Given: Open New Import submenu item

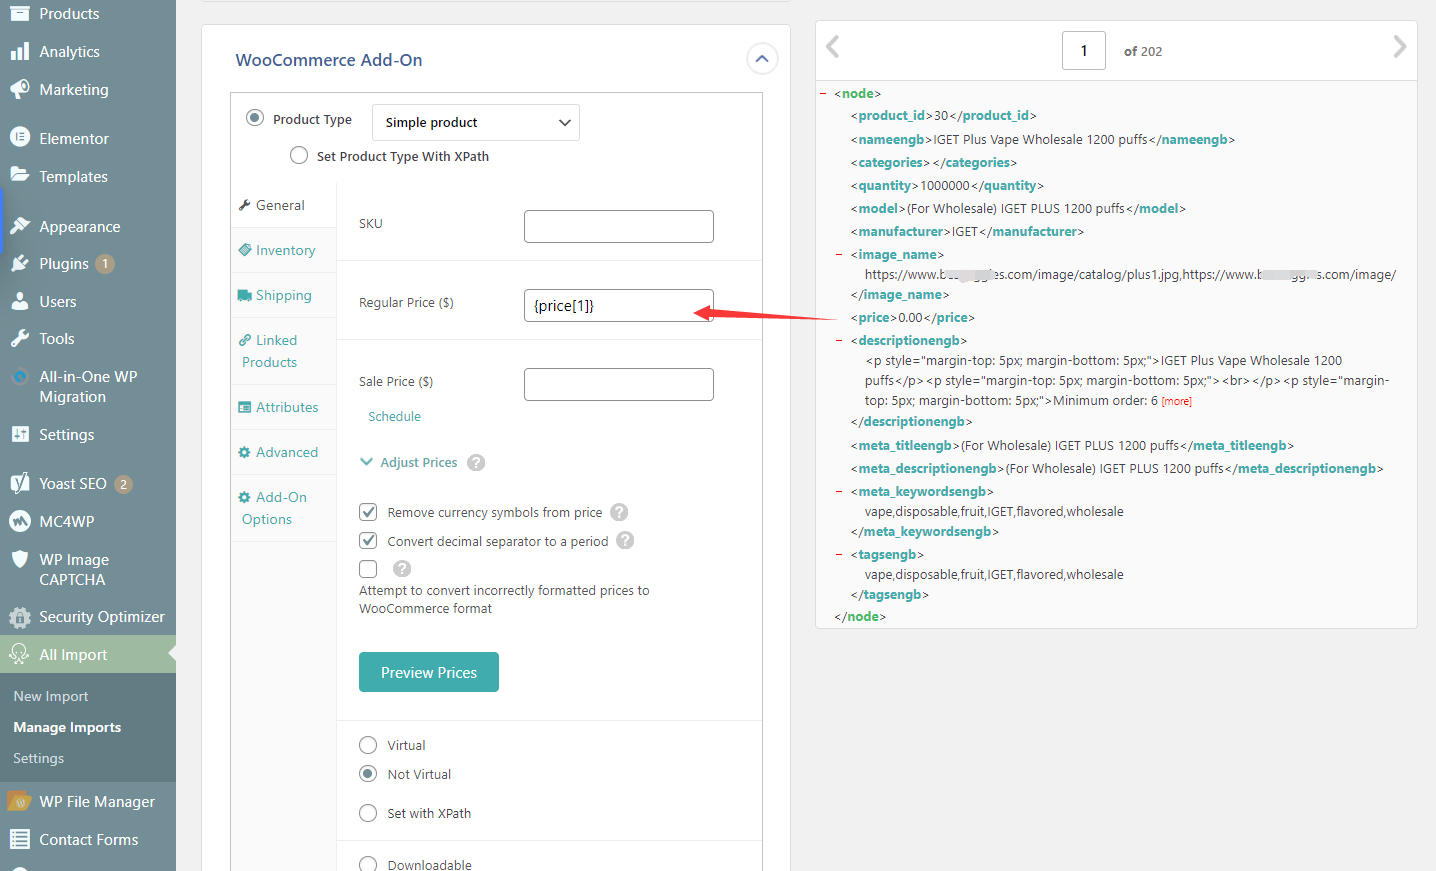Looking at the screenshot, I should (x=51, y=696).
